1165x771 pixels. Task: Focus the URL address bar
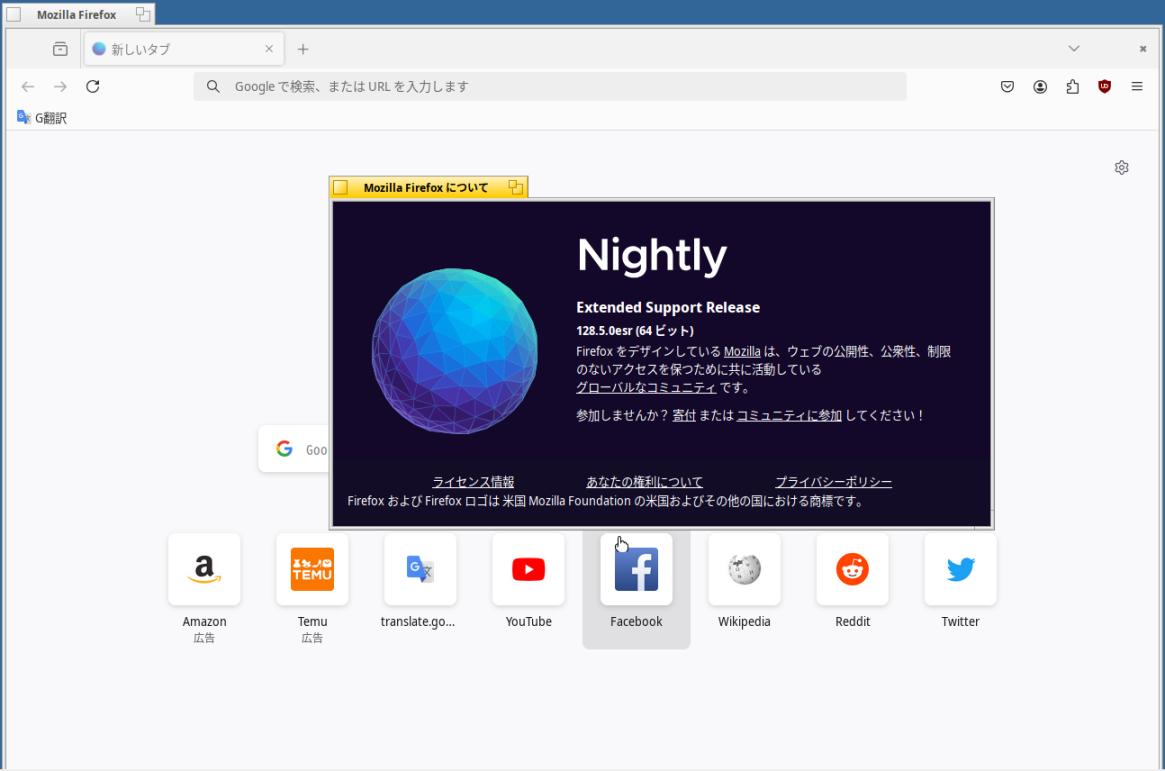point(550,87)
